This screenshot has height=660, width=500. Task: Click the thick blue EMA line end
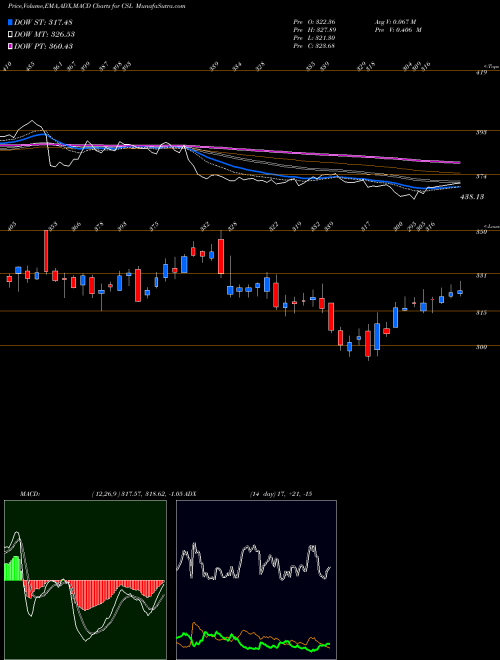458,186
